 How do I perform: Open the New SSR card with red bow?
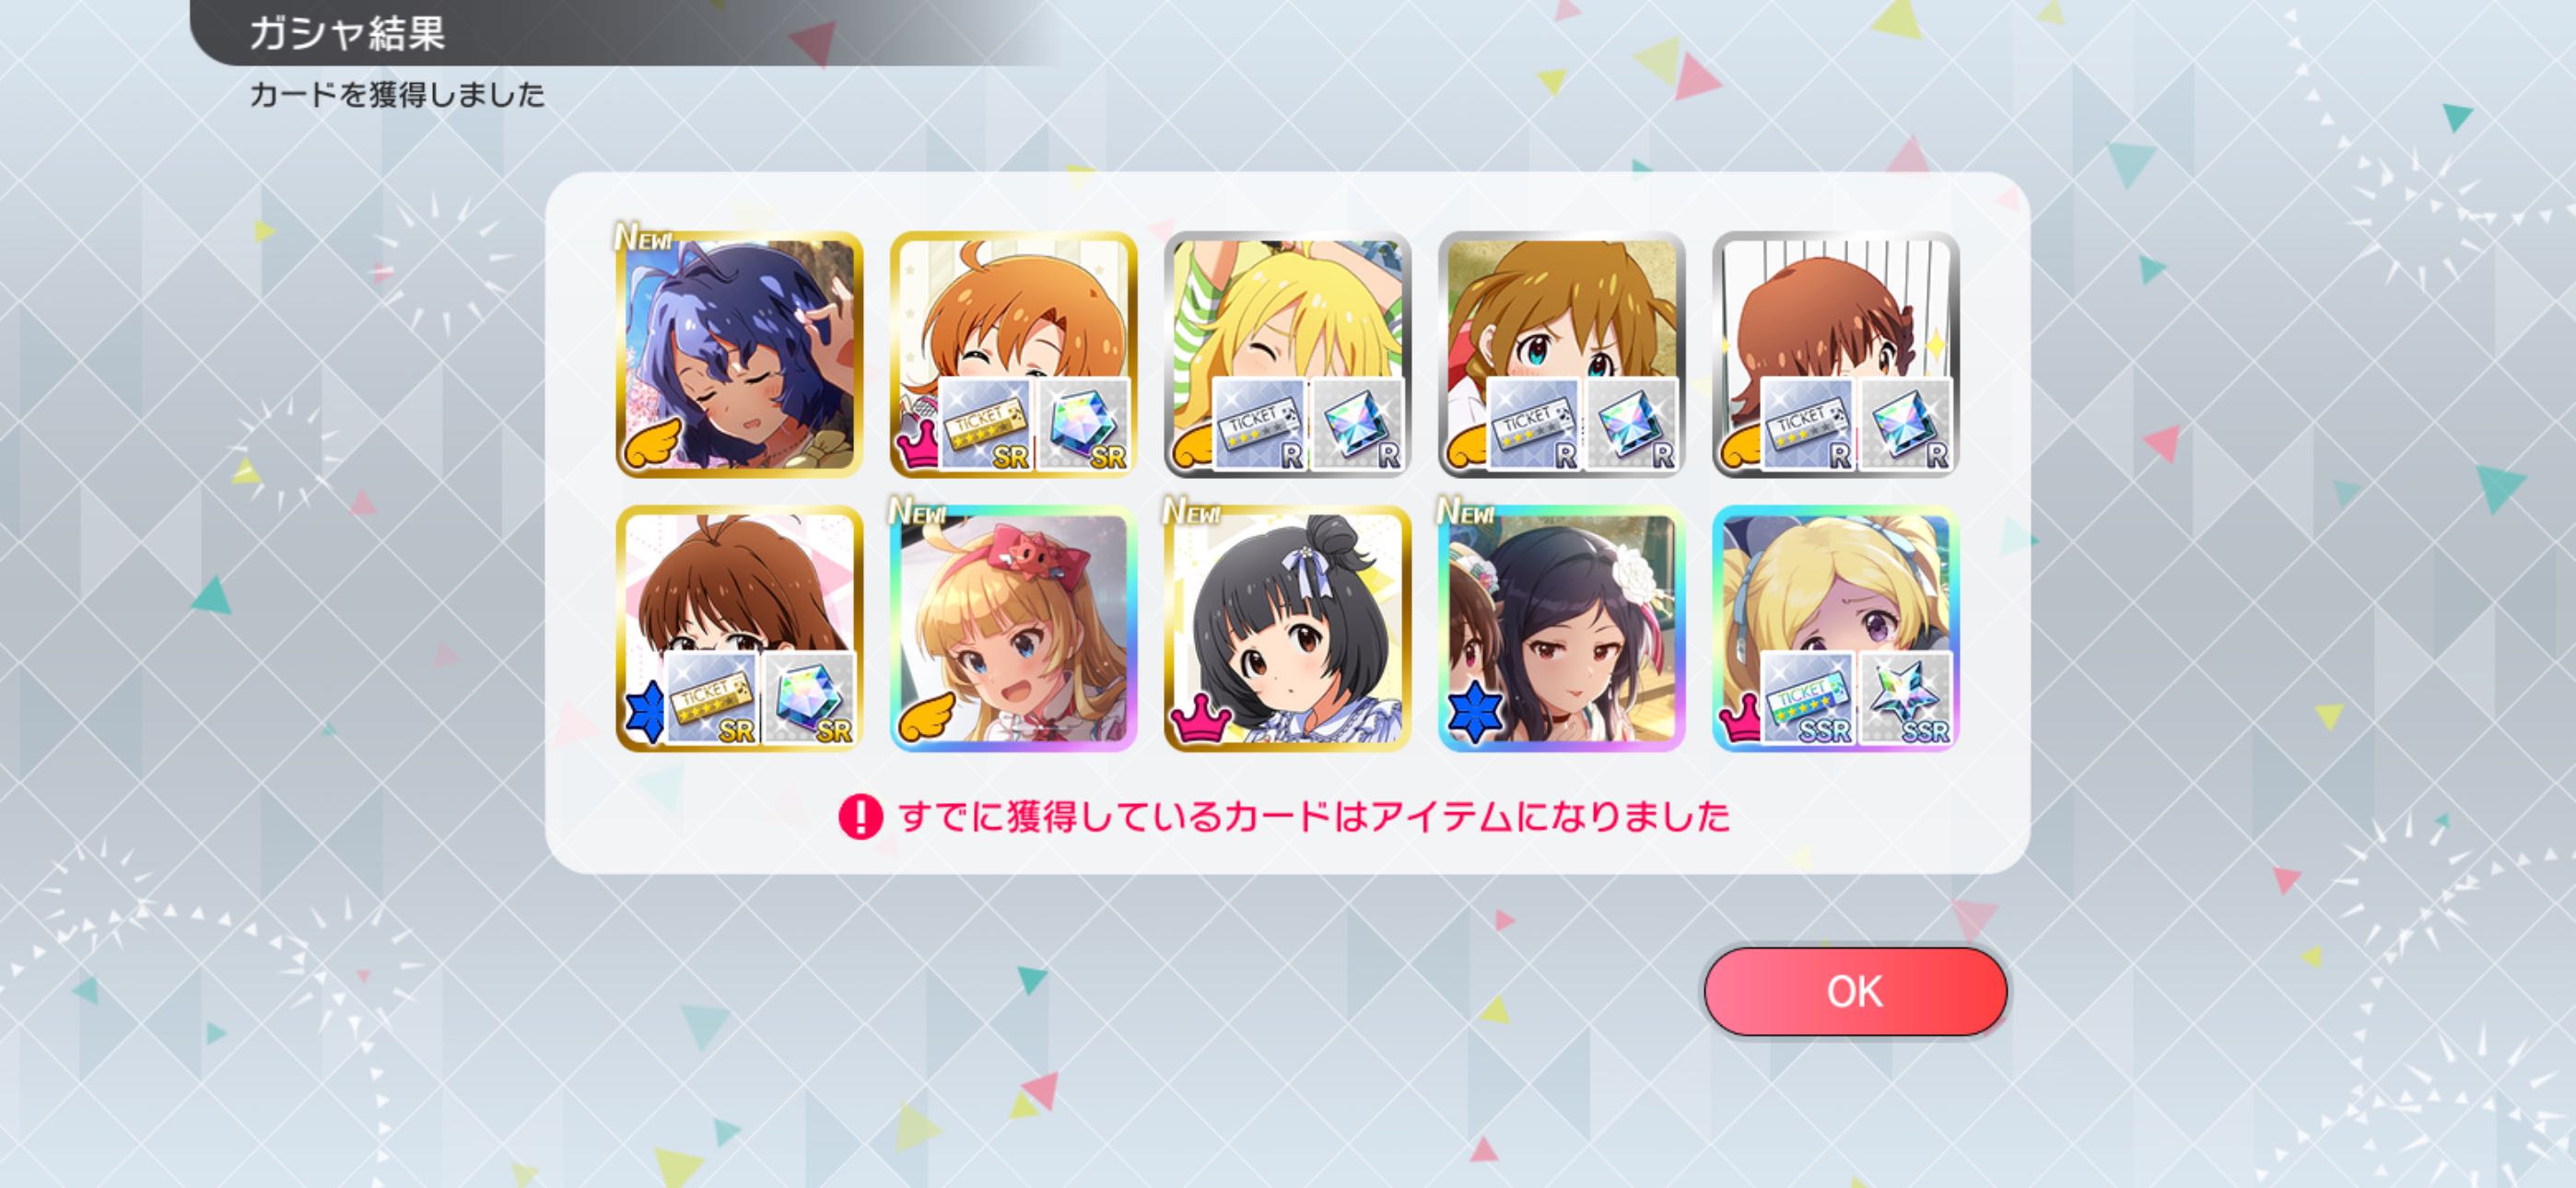click(1013, 628)
